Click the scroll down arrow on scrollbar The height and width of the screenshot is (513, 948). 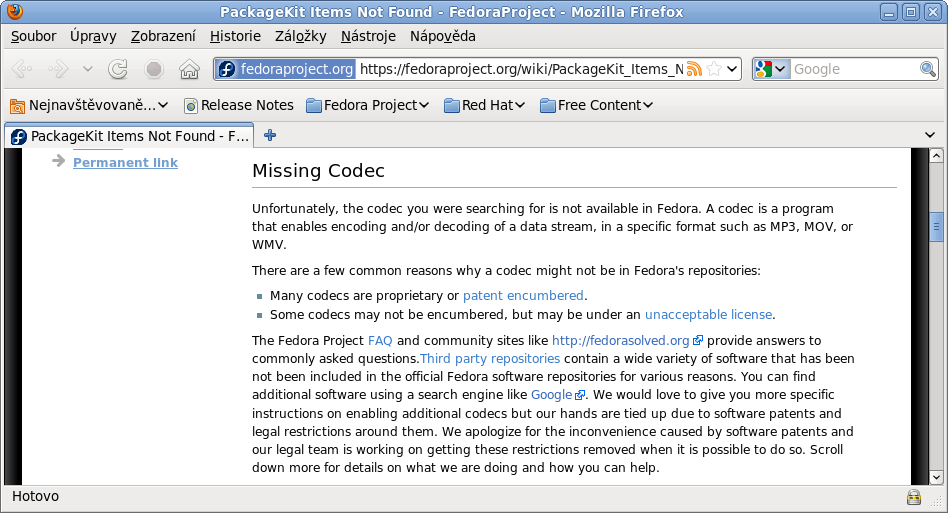click(936, 477)
